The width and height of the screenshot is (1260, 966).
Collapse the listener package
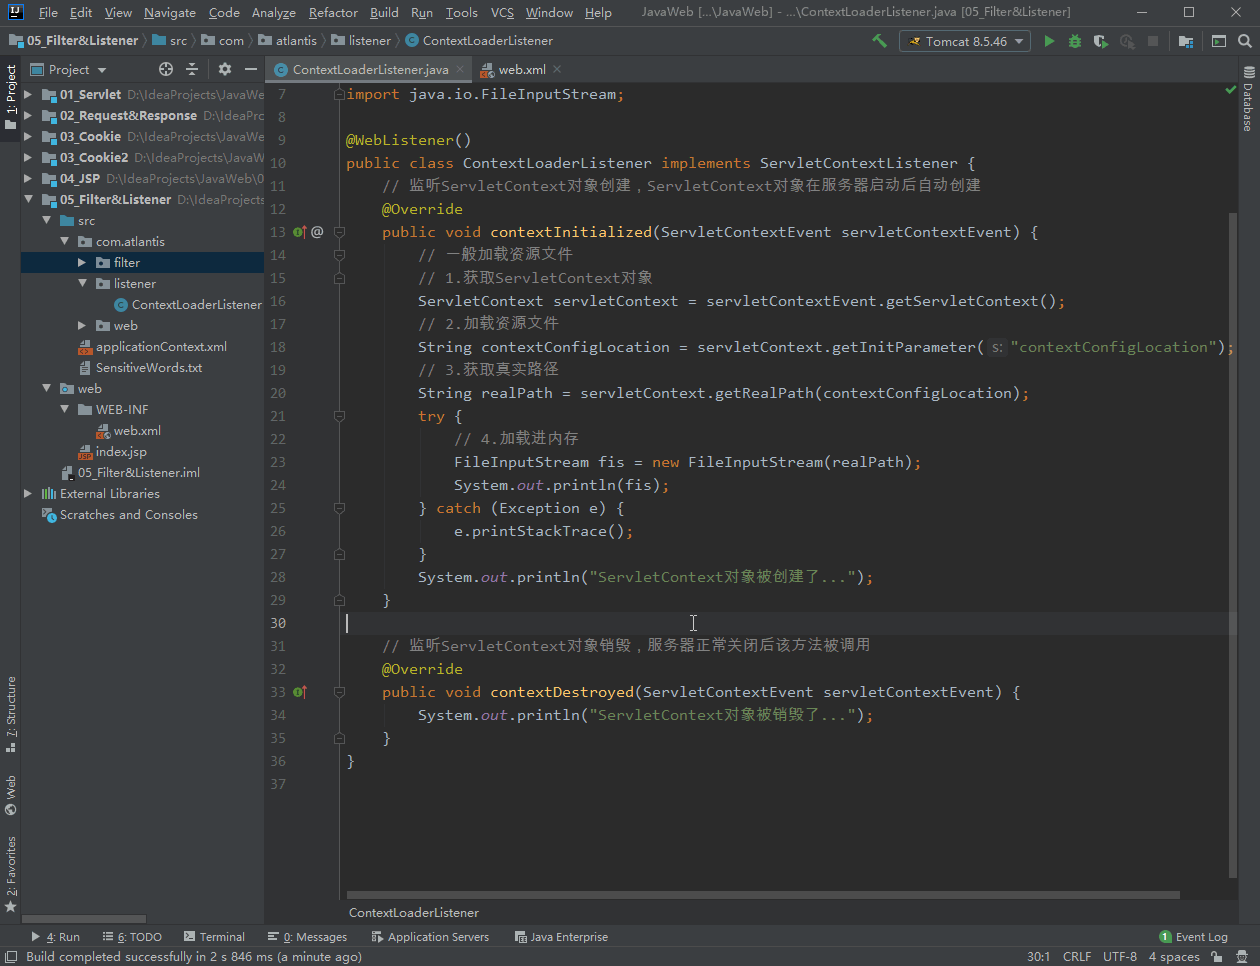[82, 284]
